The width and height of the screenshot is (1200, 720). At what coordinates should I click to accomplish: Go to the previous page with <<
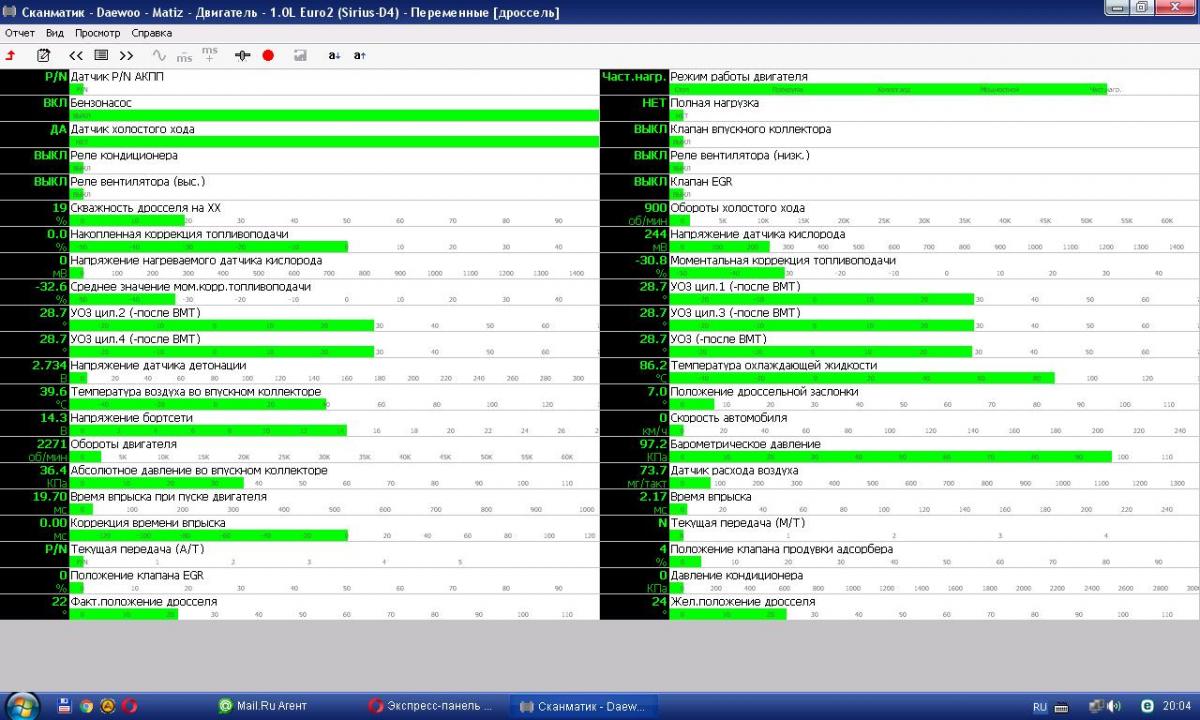pos(76,55)
